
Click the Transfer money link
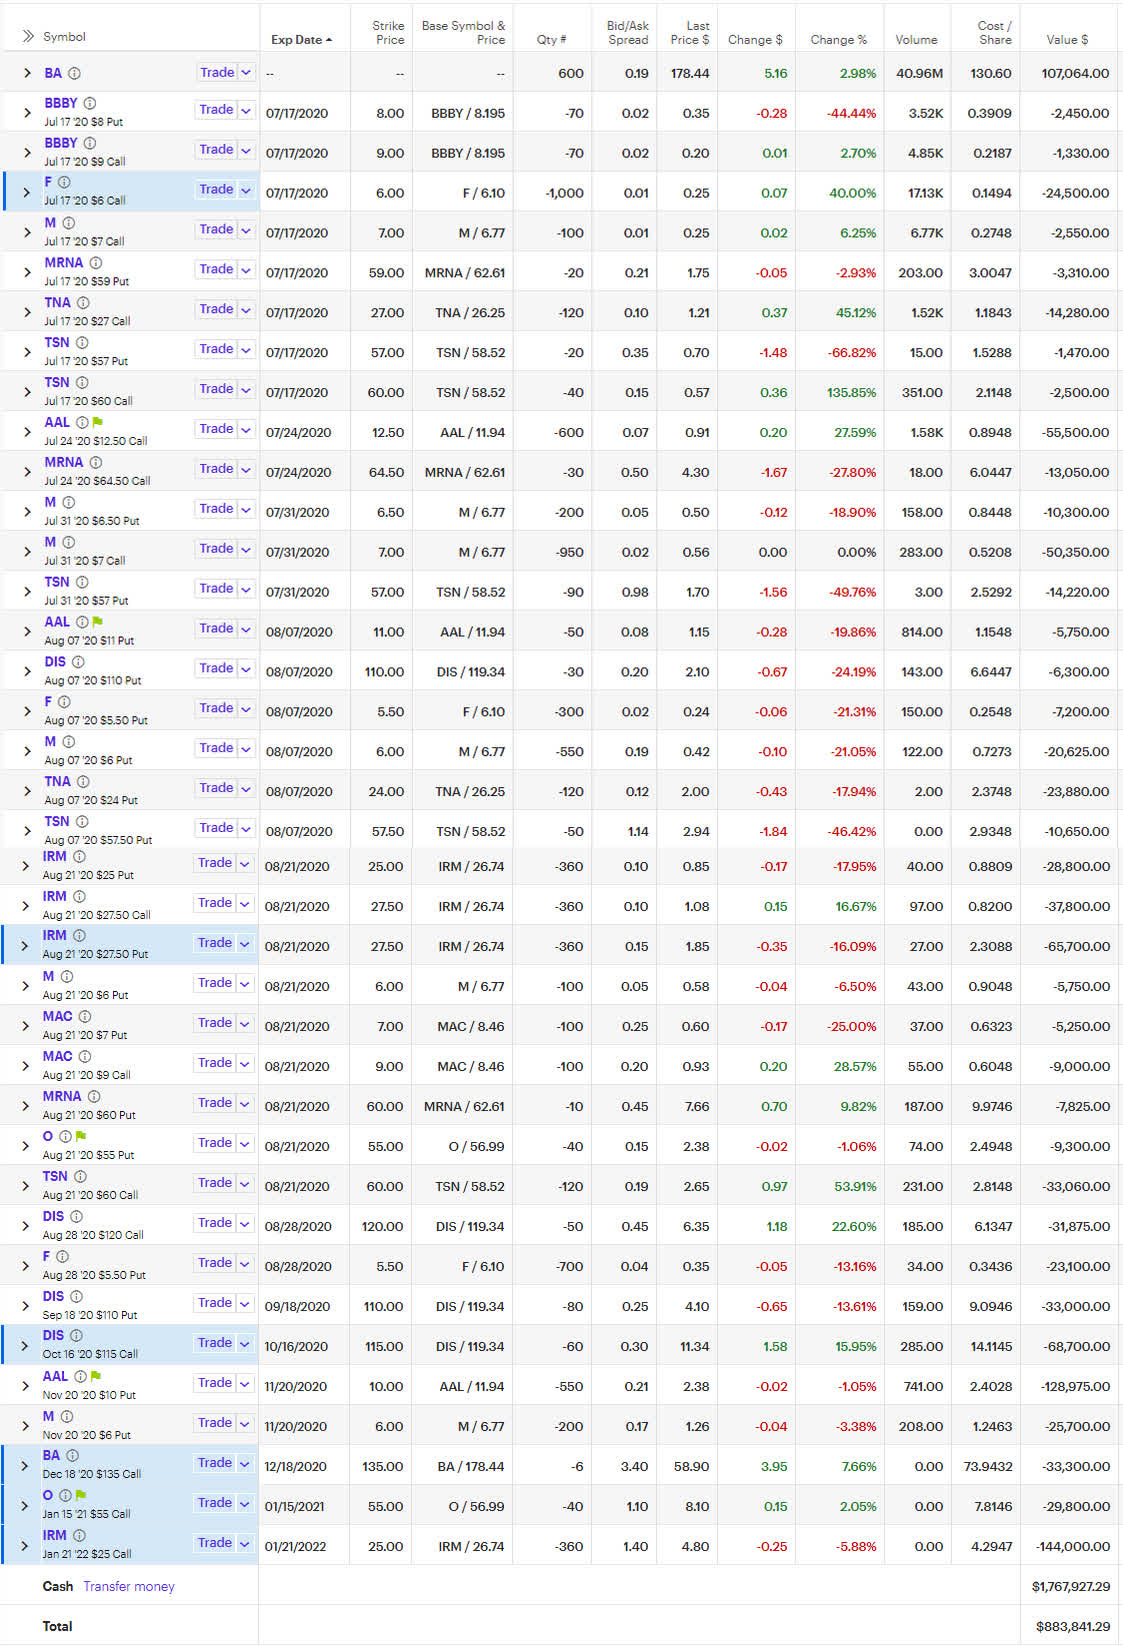pyautogui.click(x=129, y=1586)
